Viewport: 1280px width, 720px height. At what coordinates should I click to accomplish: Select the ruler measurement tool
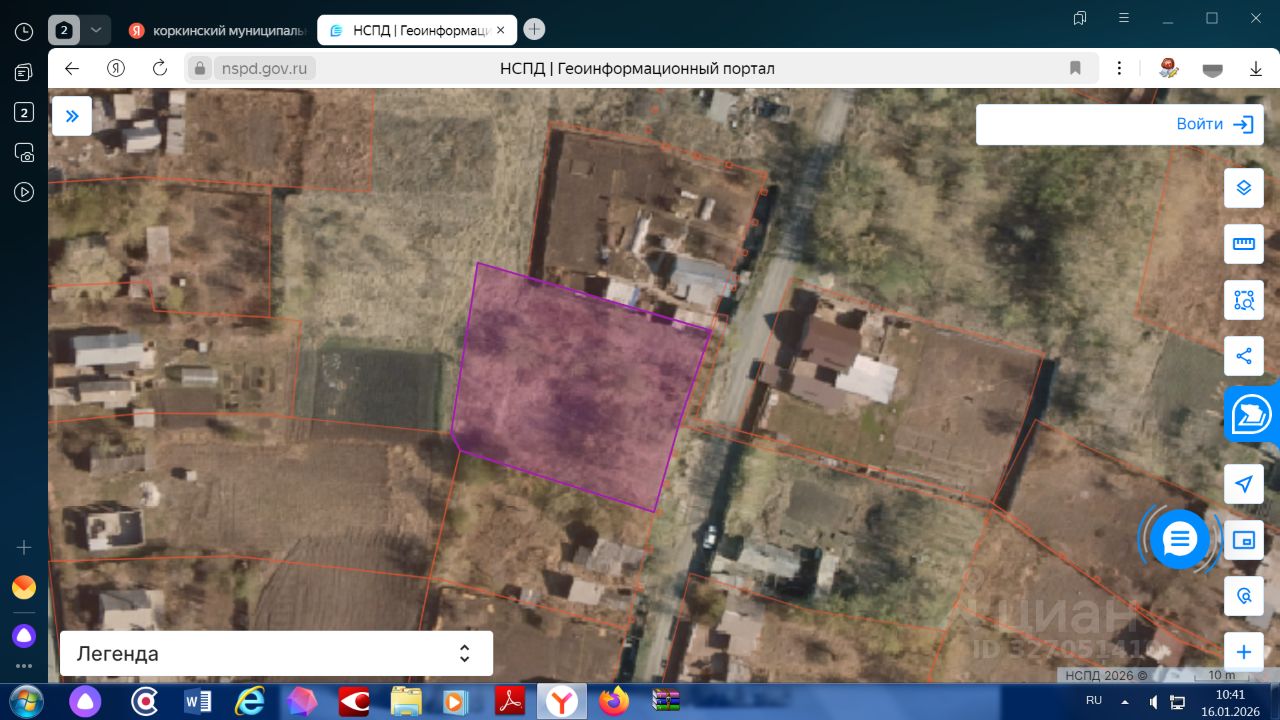click(x=1244, y=244)
